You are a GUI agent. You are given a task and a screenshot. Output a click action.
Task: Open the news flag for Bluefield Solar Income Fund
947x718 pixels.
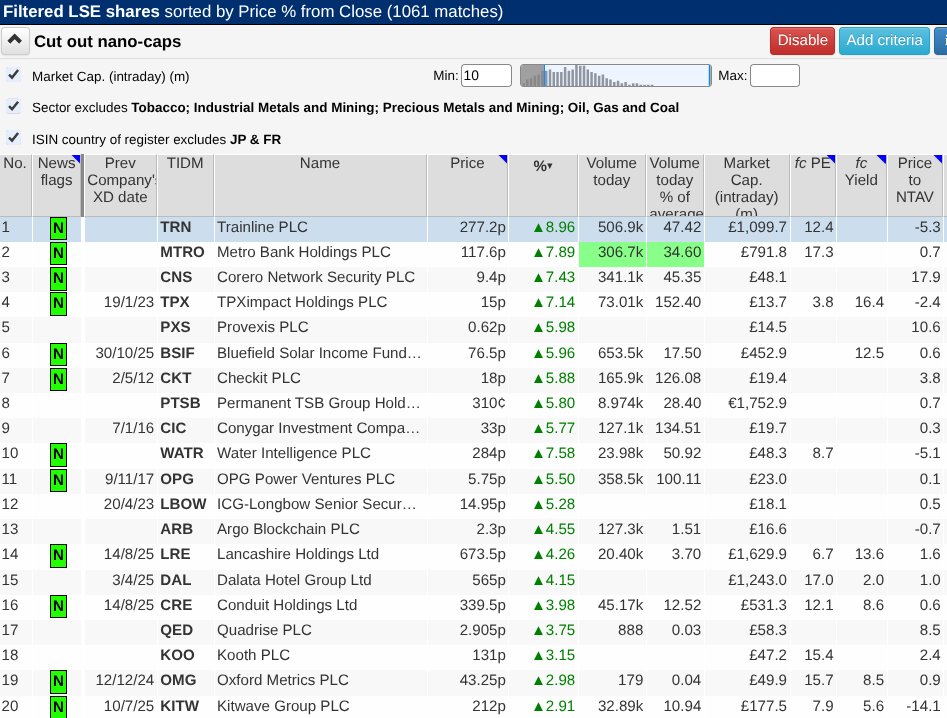click(x=58, y=354)
